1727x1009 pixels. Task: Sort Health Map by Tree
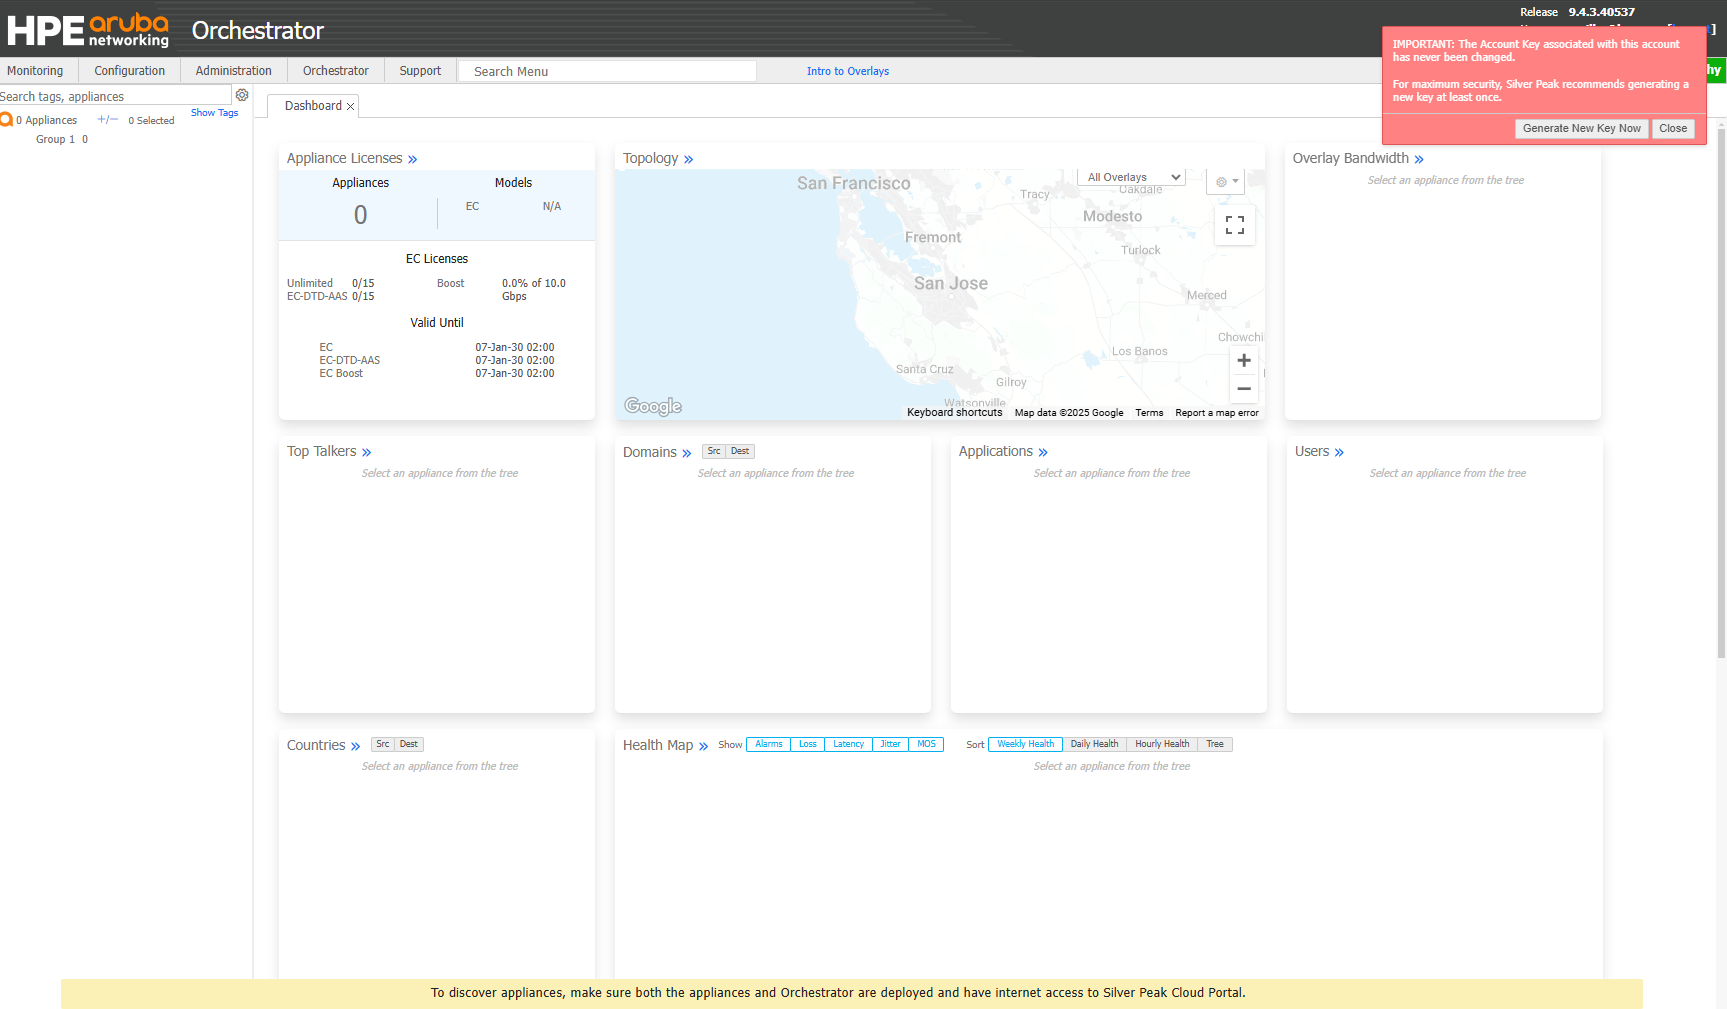[x=1215, y=744]
